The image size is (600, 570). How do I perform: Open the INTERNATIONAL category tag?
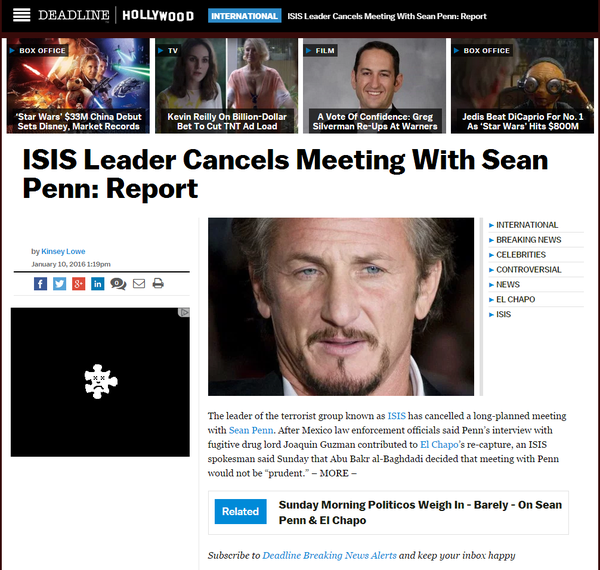[x=527, y=225]
